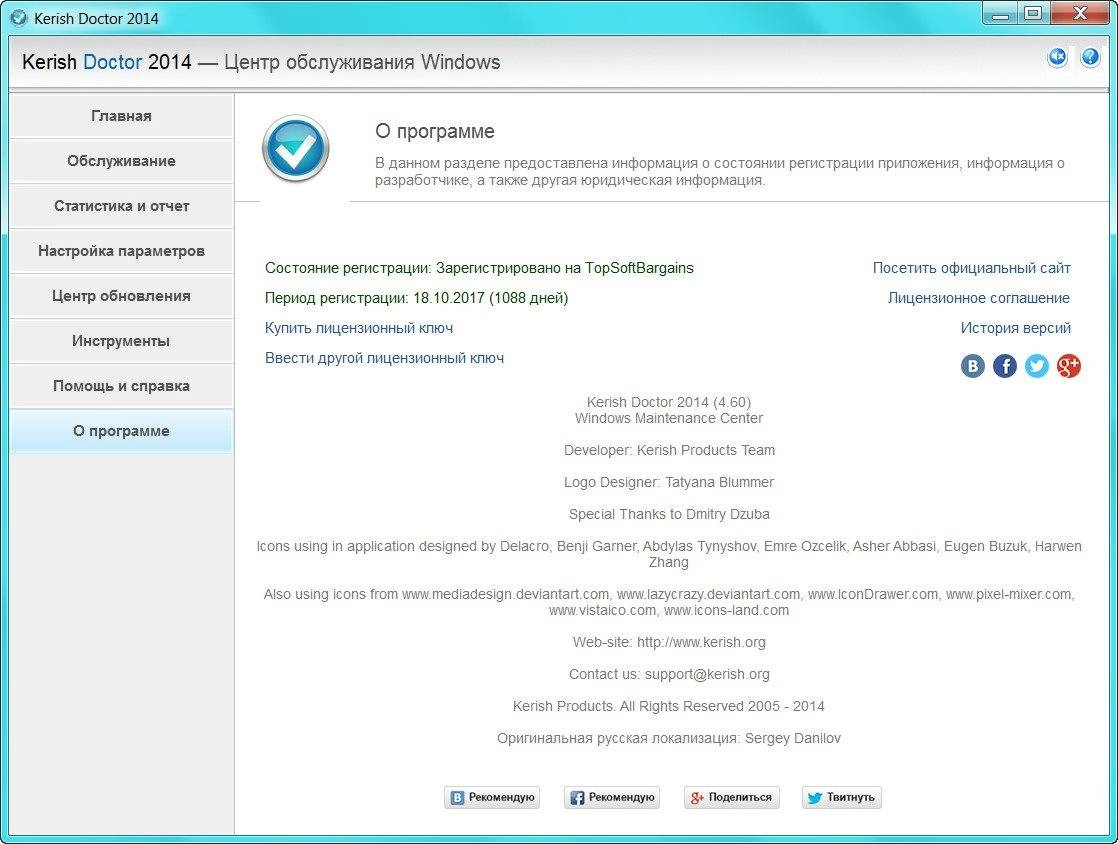Image resolution: width=1118 pixels, height=844 pixels.
Task: Click Special Thanks to Dmitry Dzuba text
Action: 669,514
